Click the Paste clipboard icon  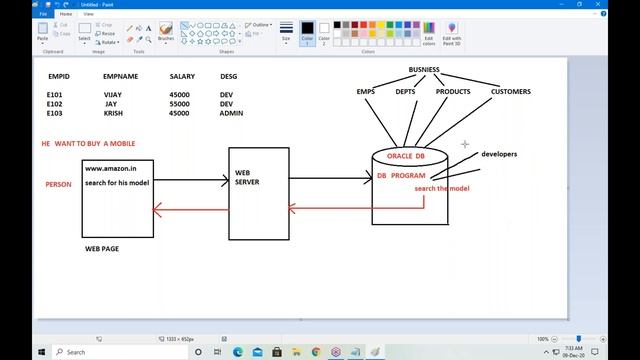[x=42, y=29]
